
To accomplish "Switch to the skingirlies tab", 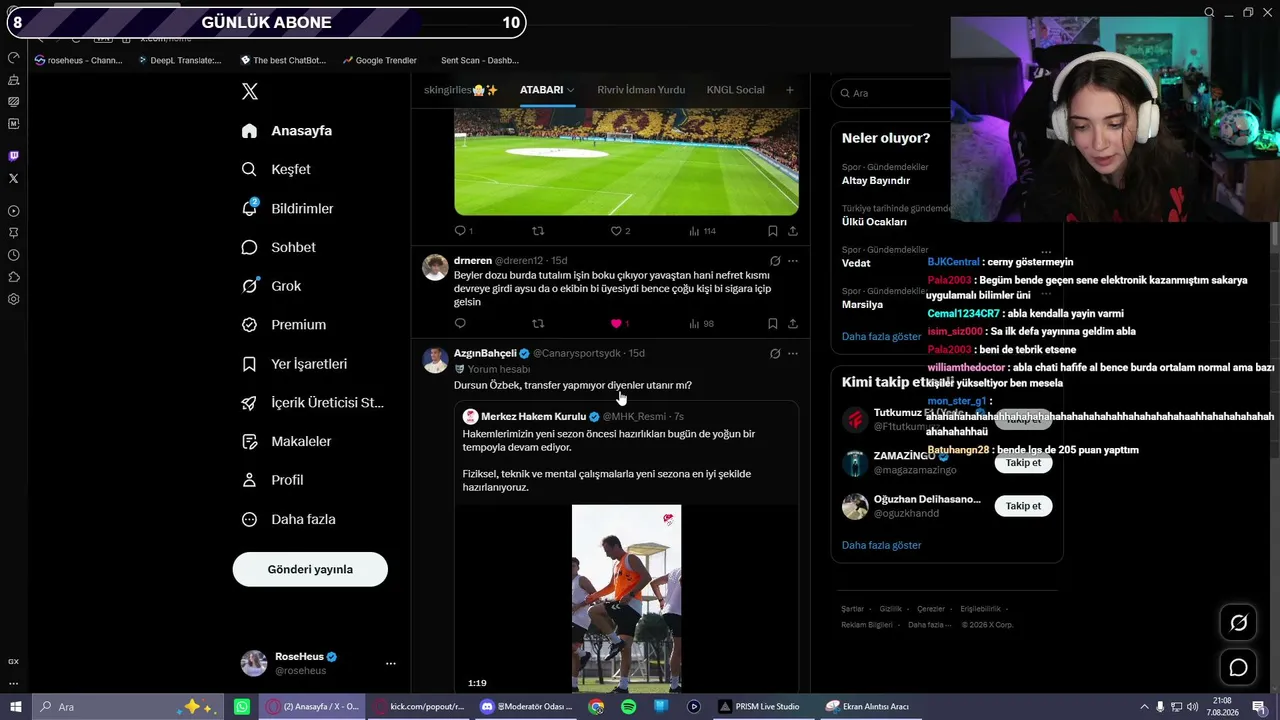I will point(461,90).
